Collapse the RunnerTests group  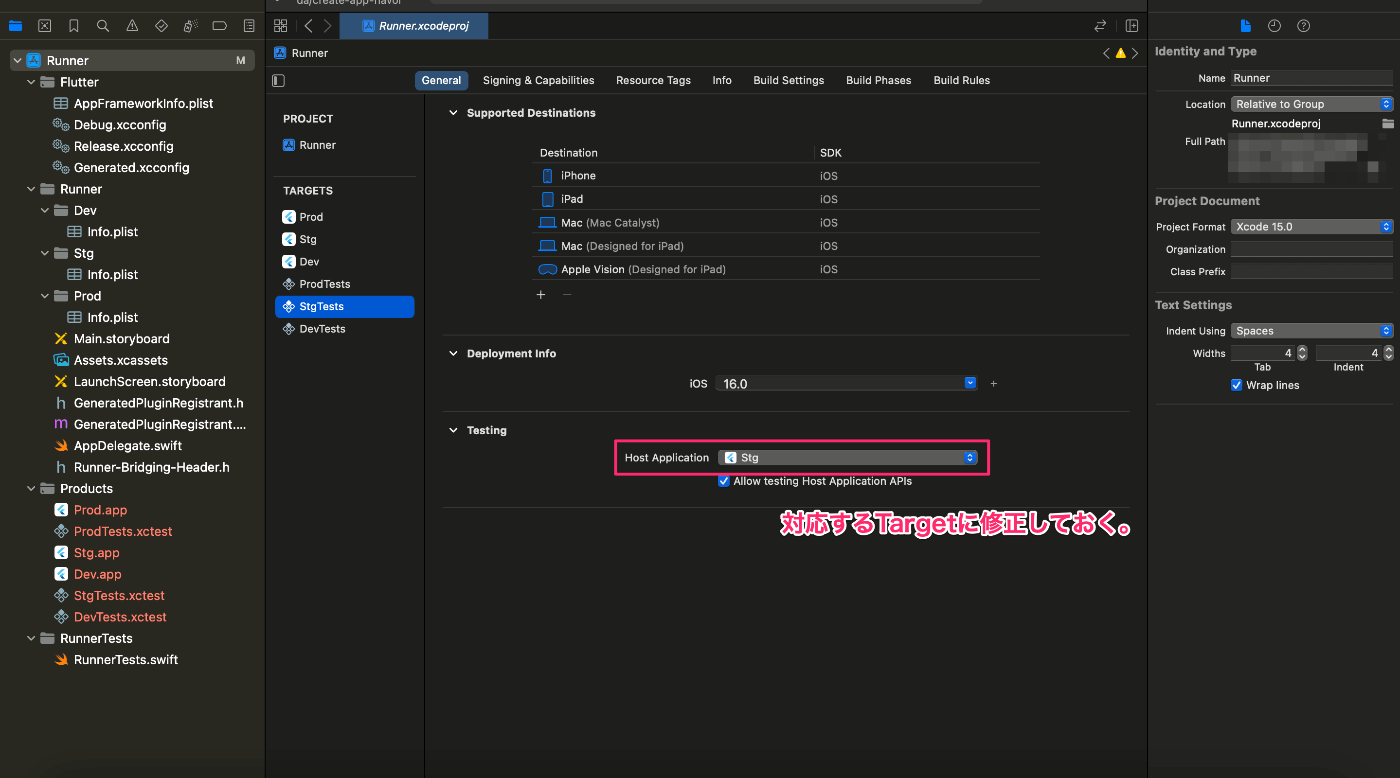pos(31,639)
